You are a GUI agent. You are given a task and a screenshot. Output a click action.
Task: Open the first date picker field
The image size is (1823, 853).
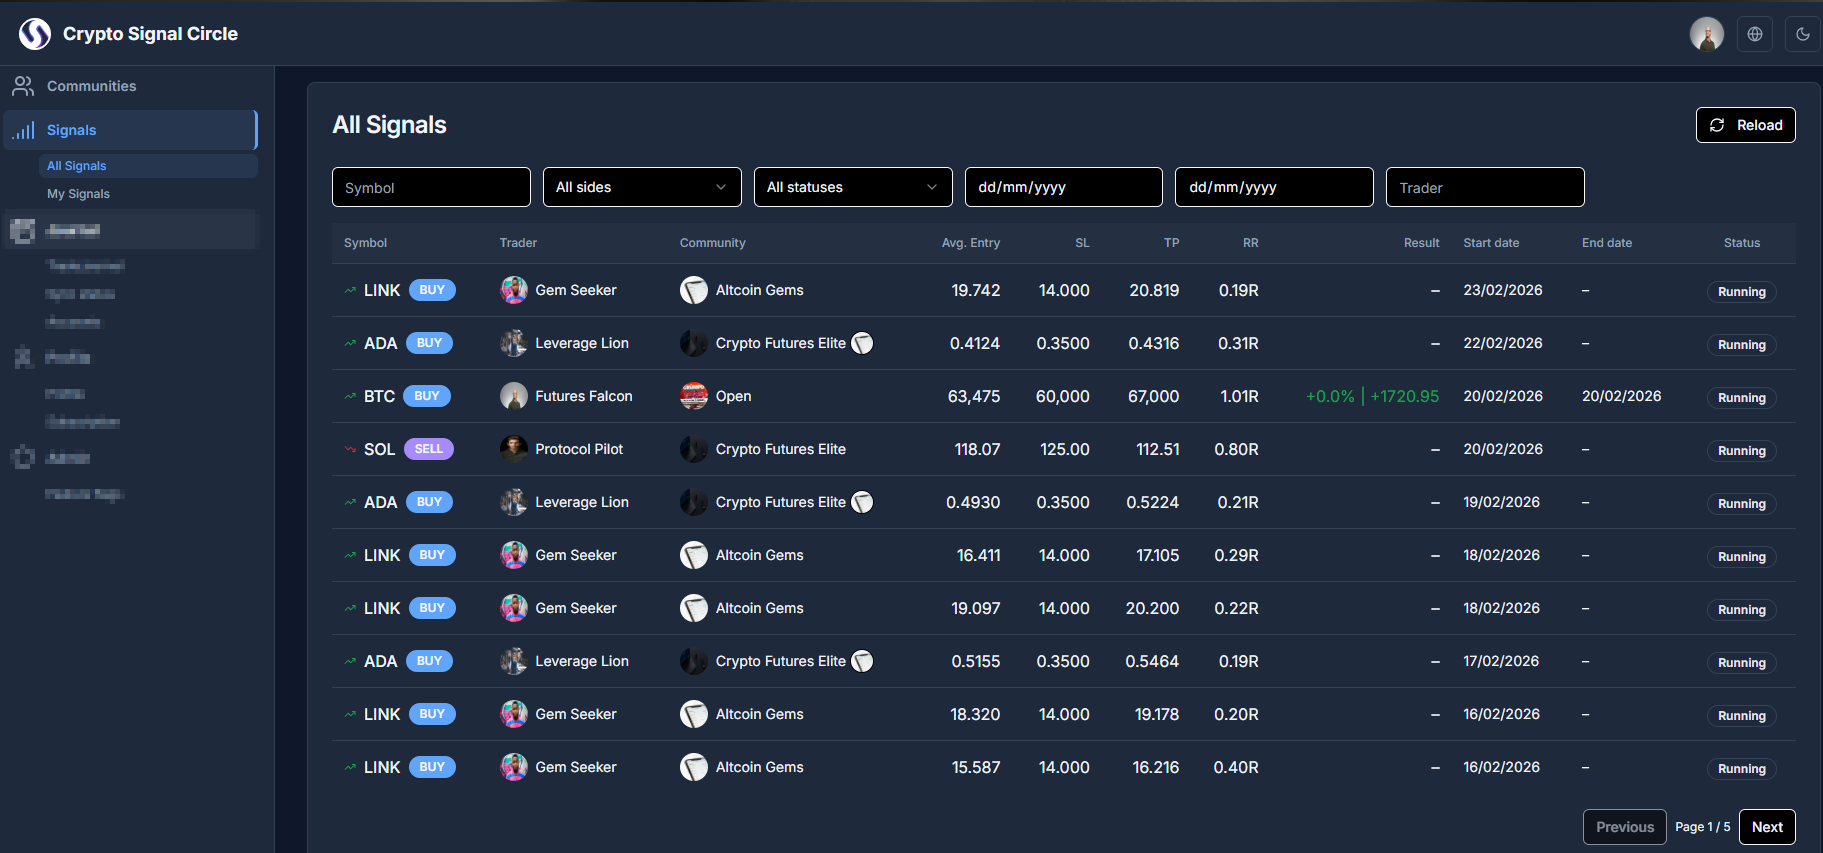click(1063, 187)
